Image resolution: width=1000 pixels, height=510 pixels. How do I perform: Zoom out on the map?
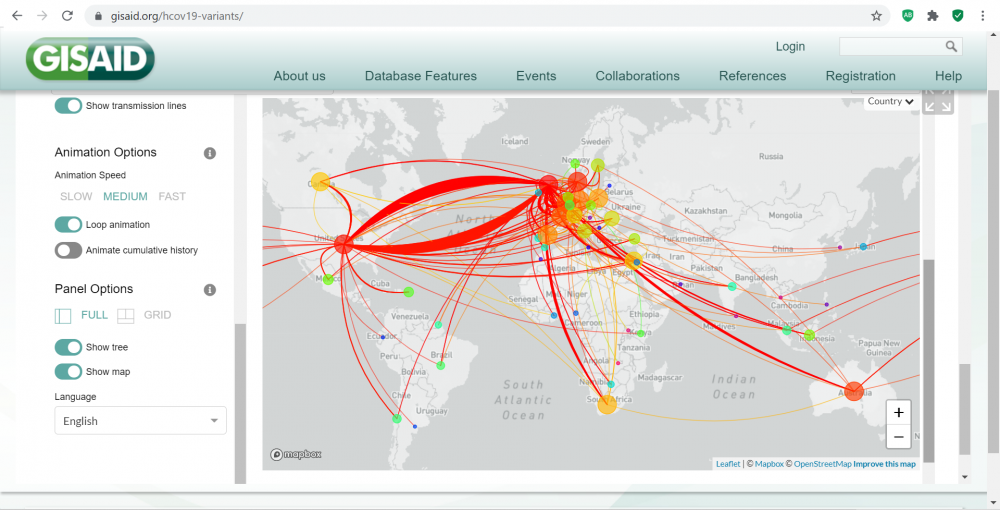[x=898, y=437]
